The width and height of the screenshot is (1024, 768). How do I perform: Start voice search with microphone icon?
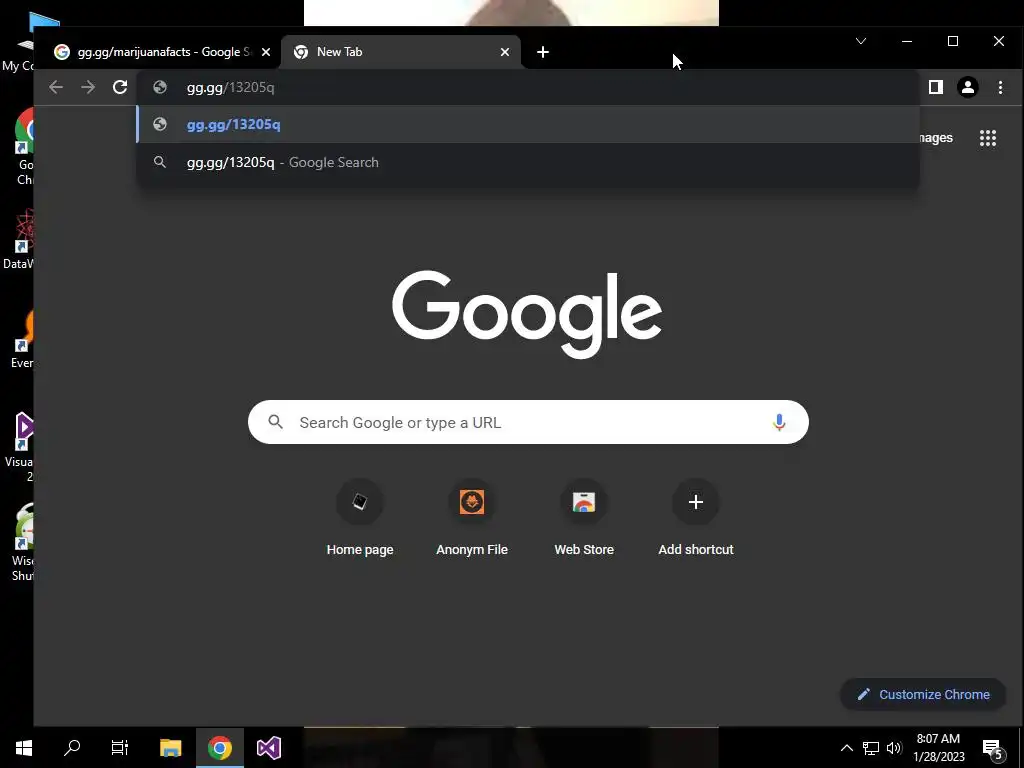coord(778,423)
